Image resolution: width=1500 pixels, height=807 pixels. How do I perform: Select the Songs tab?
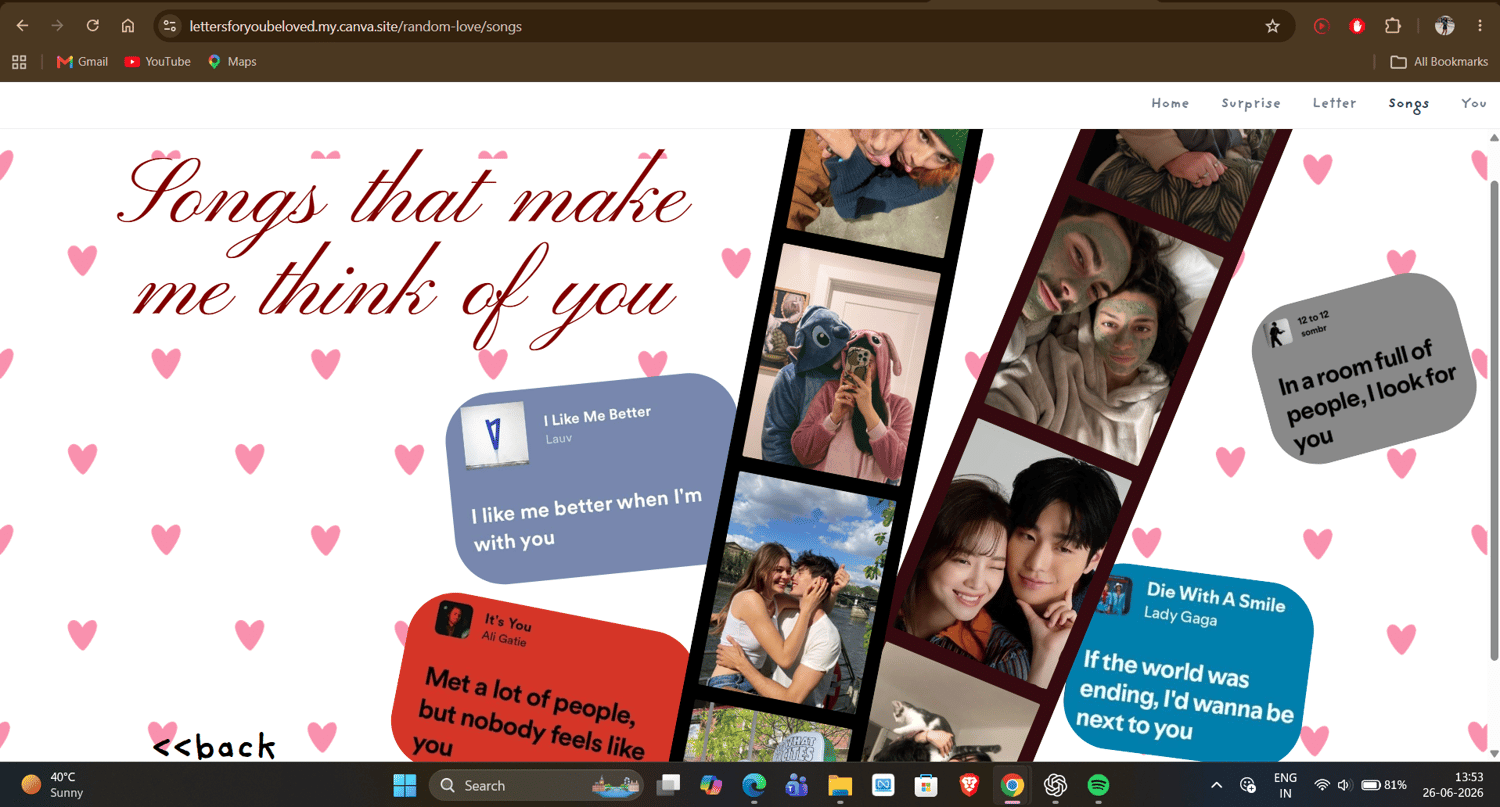(1408, 104)
